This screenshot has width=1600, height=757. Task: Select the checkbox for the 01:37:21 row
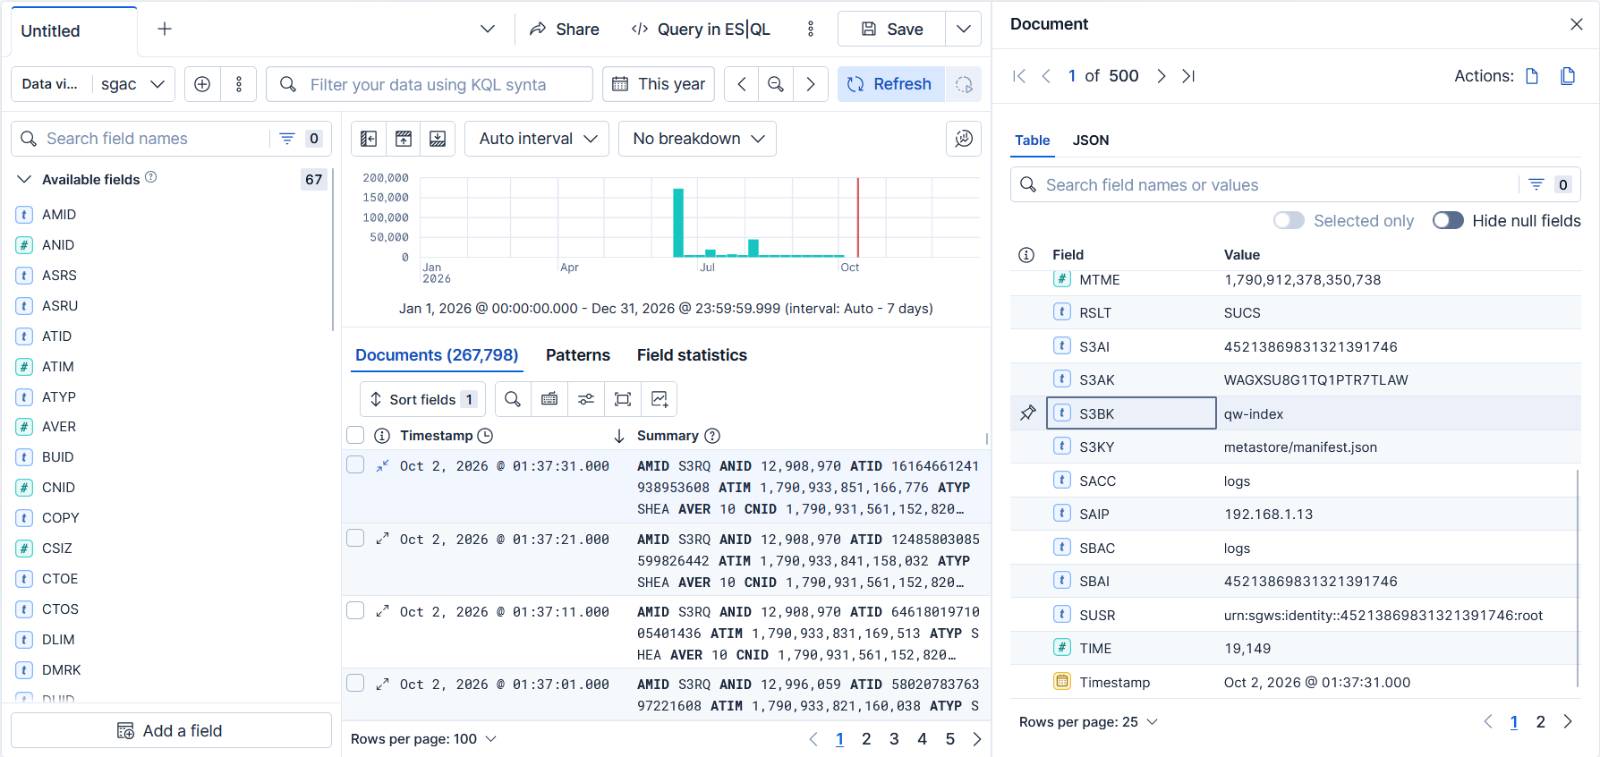point(355,538)
